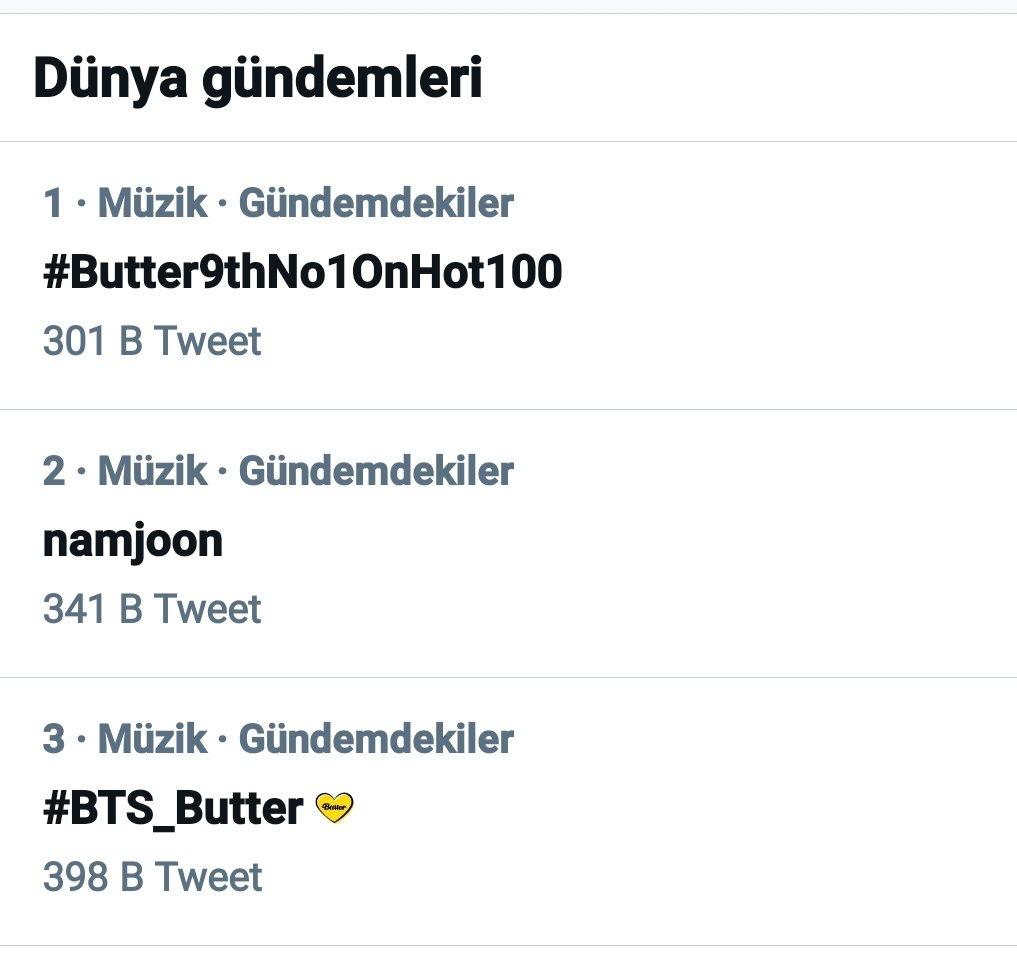The height and width of the screenshot is (967, 1017).
Task: Open the #BTS_Butter hashtag trend
Action: (173, 809)
